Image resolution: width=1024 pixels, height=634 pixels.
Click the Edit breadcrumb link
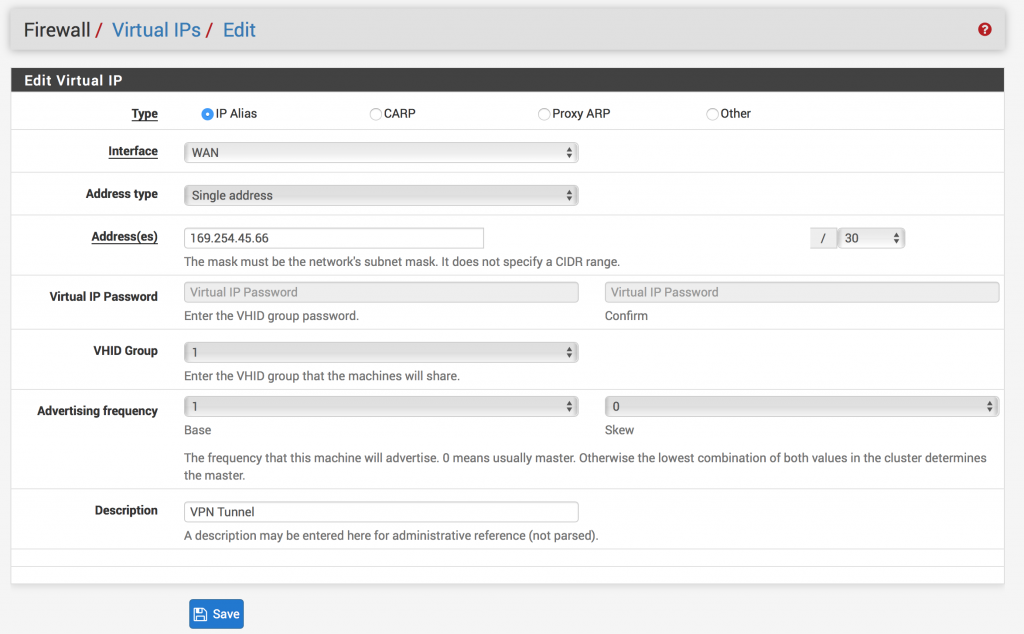tap(239, 30)
